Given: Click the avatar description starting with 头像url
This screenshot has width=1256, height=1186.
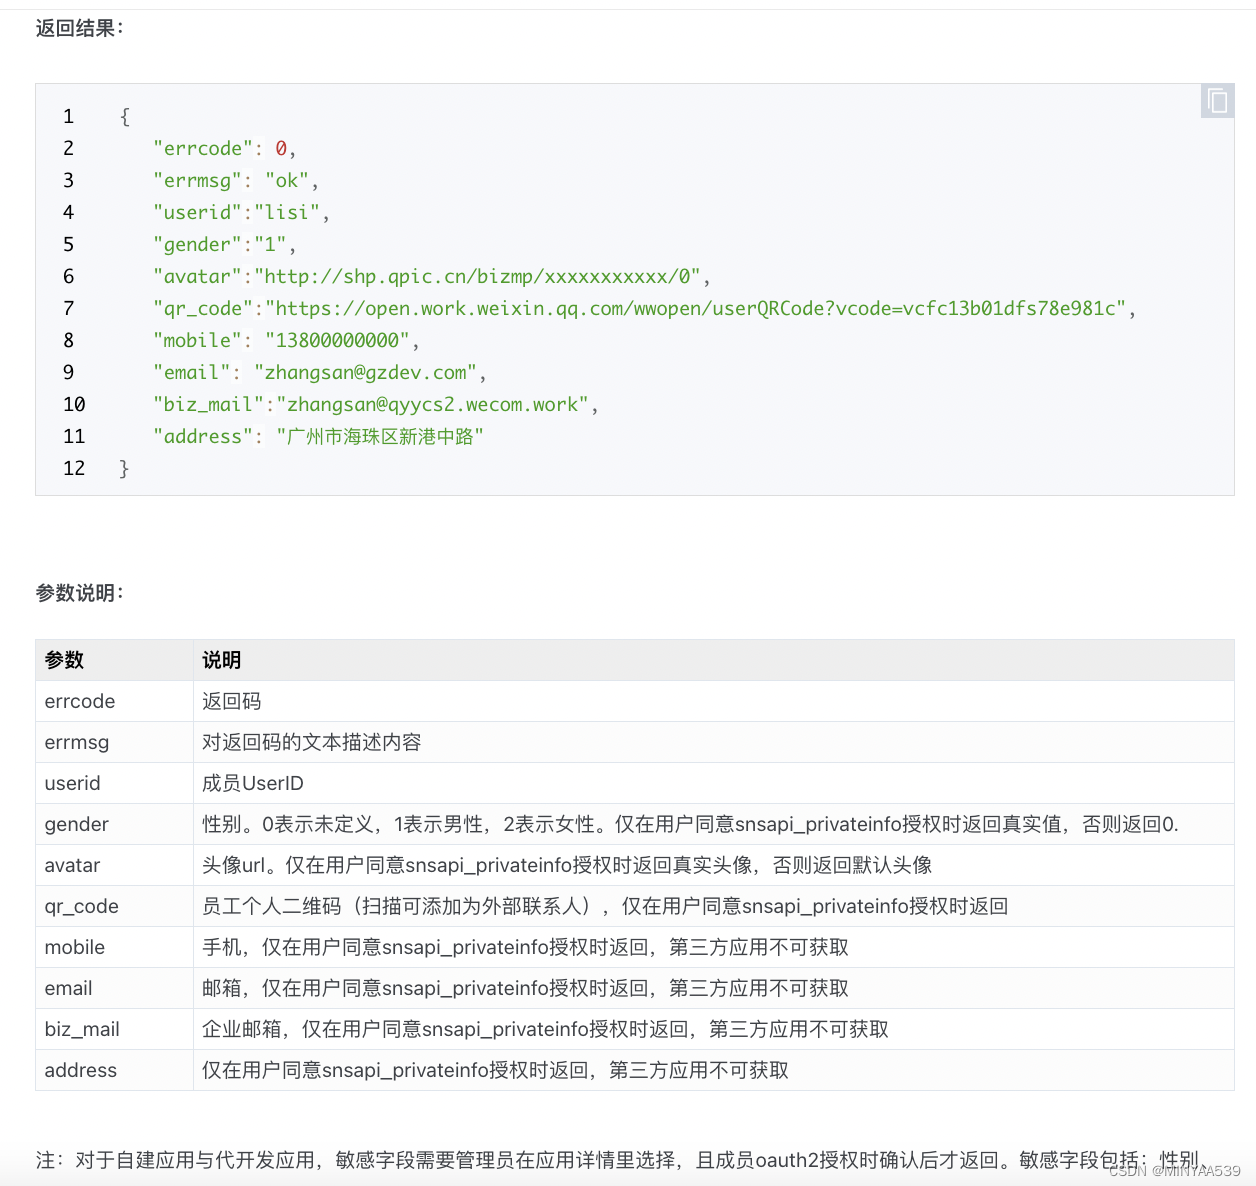Looking at the screenshot, I should (x=567, y=865).
